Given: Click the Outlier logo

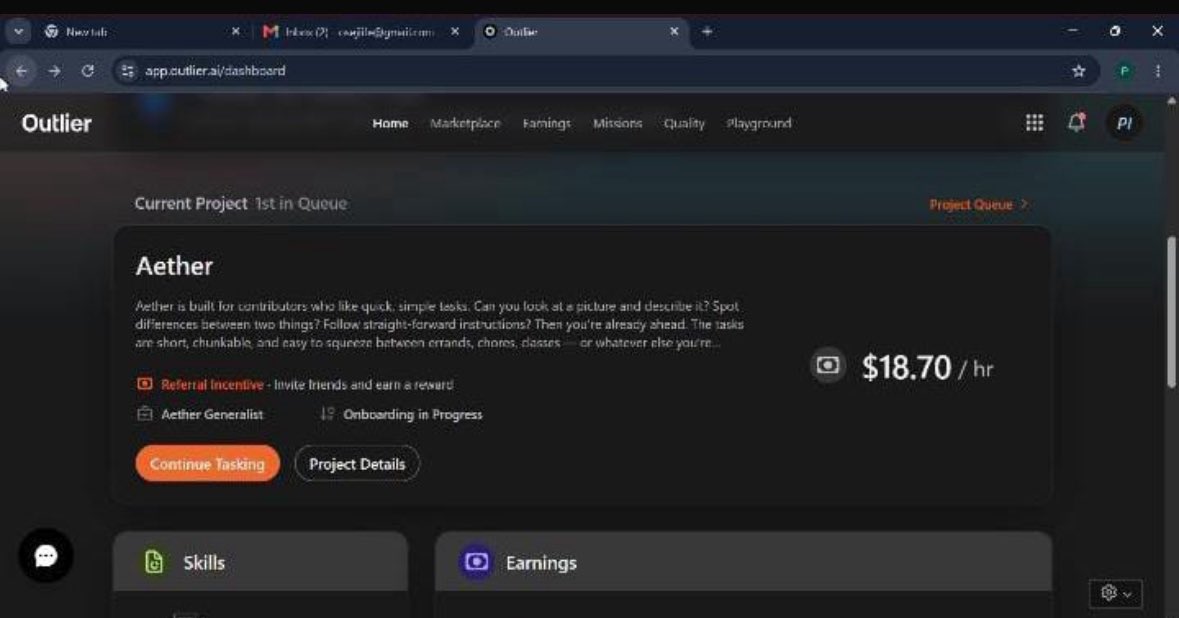Looking at the screenshot, I should (x=56, y=123).
